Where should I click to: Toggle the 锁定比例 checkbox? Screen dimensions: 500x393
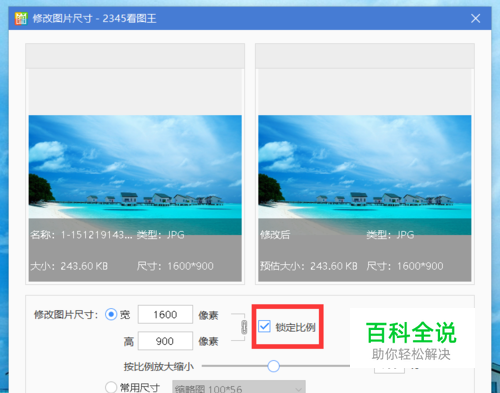(x=264, y=327)
